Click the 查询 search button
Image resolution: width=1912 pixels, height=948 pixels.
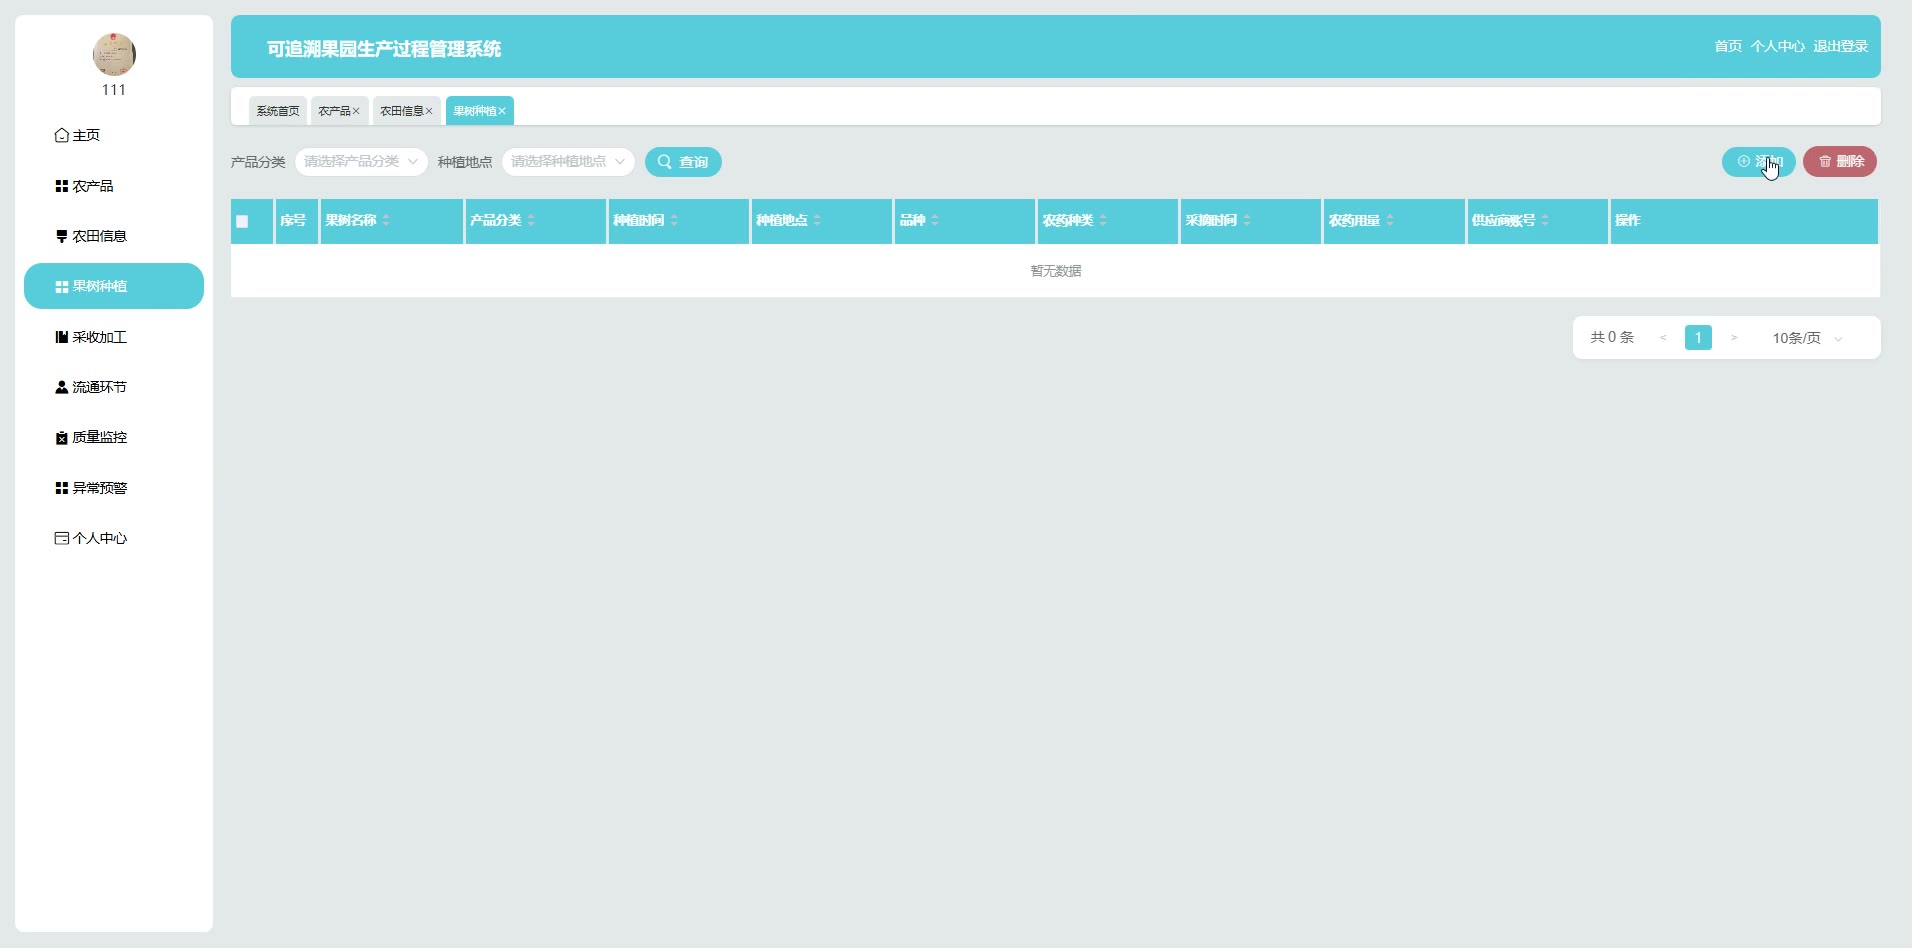coord(683,162)
